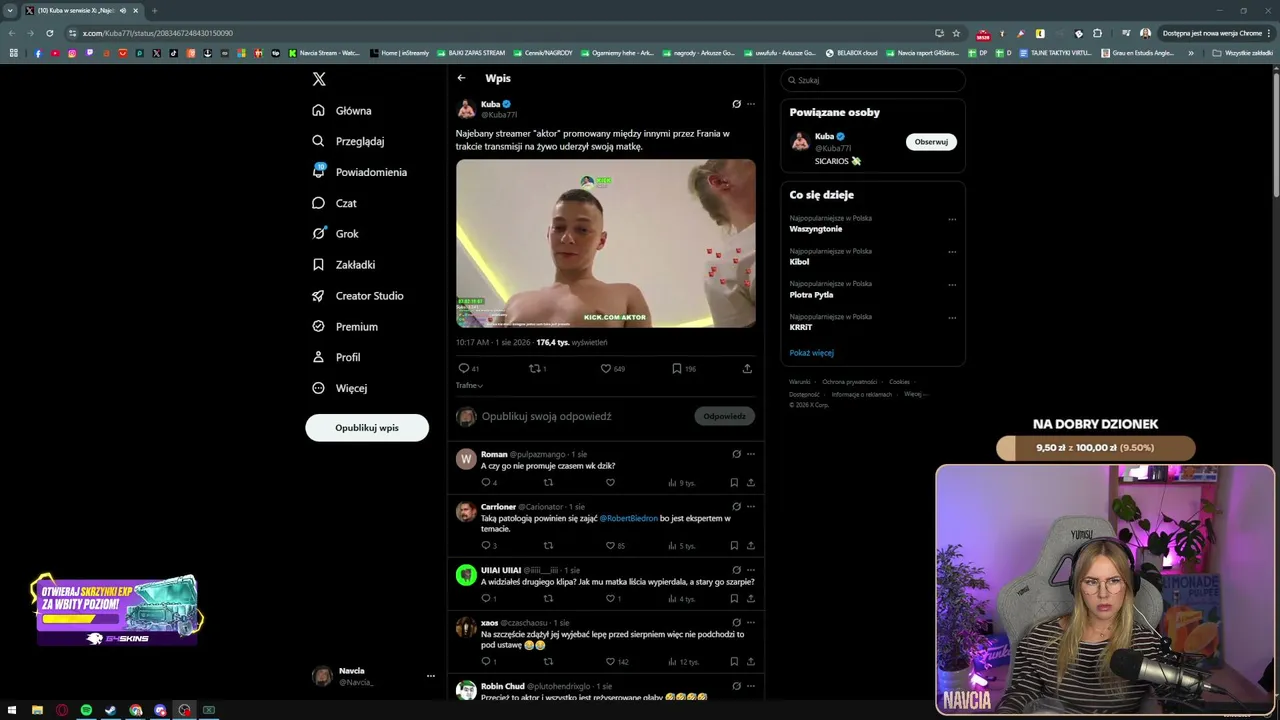The image size is (1280, 720).
Task: Open the Navcia Stream bookmark
Action: pos(325,53)
